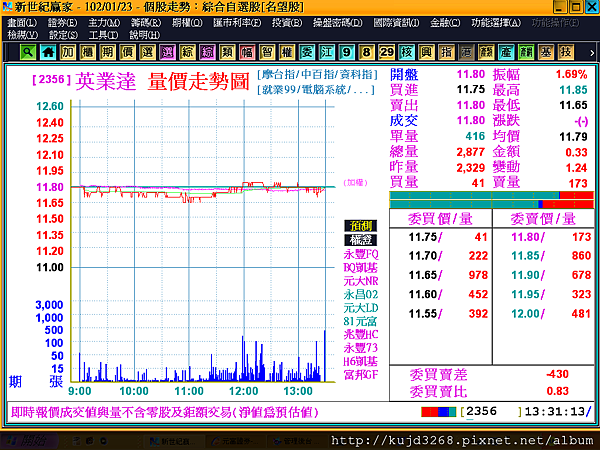
Task: Click the magenta 綜 toolbar icon
Action: (207, 52)
